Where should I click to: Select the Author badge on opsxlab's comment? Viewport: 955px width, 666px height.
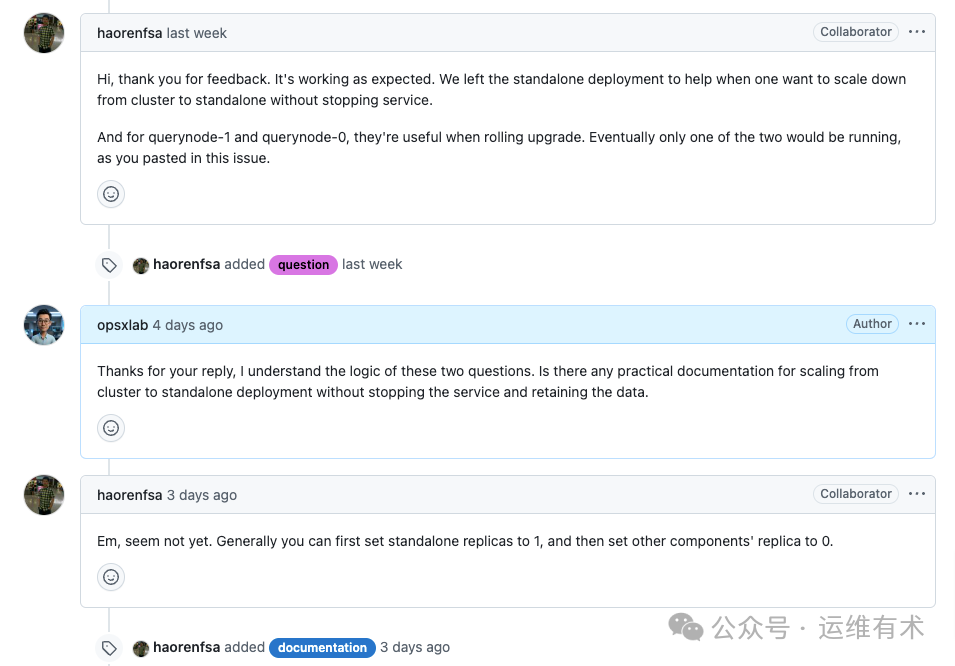[871, 323]
